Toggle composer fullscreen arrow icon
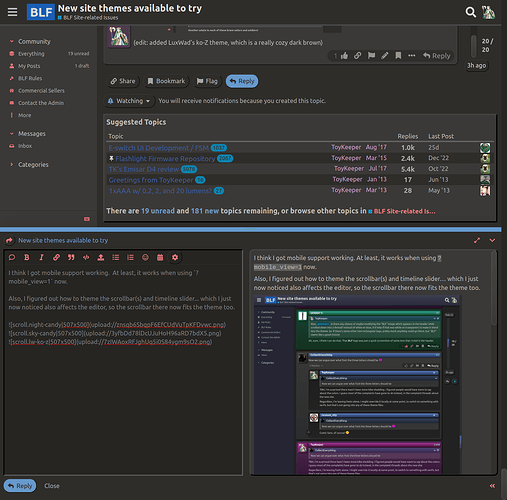The height and width of the screenshot is (500, 507). click(477, 240)
